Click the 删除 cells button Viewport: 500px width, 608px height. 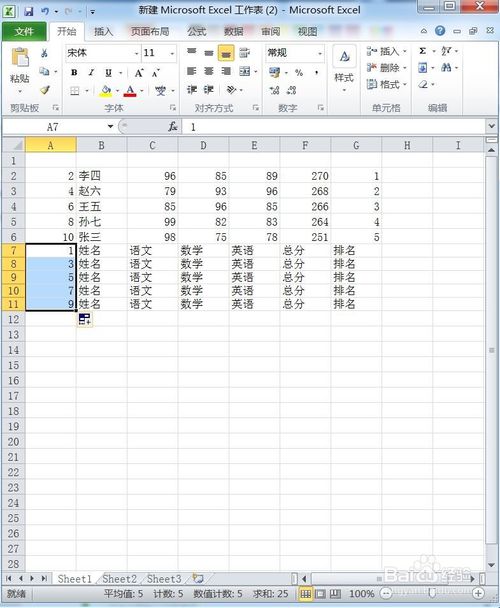point(387,68)
